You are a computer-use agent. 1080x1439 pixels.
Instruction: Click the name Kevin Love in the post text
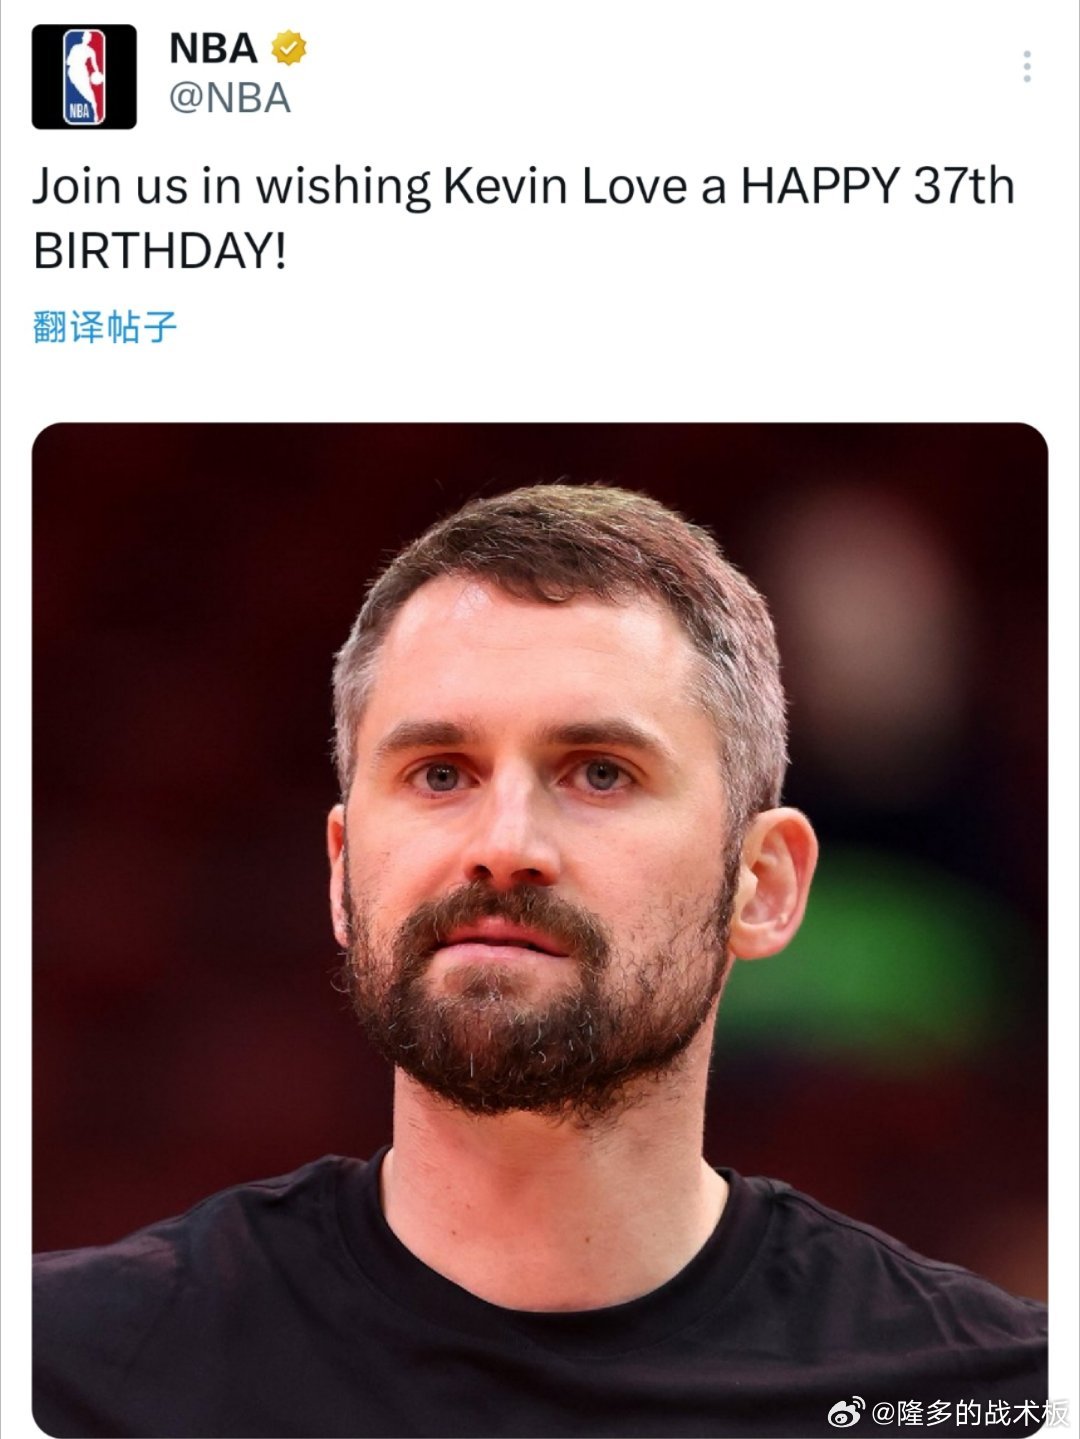[x=565, y=187]
